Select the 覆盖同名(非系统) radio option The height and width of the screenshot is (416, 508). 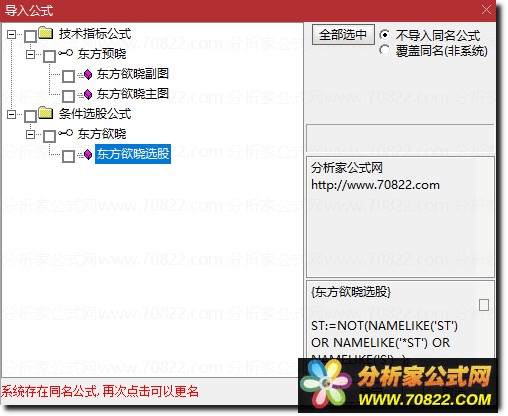pos(384,50)
